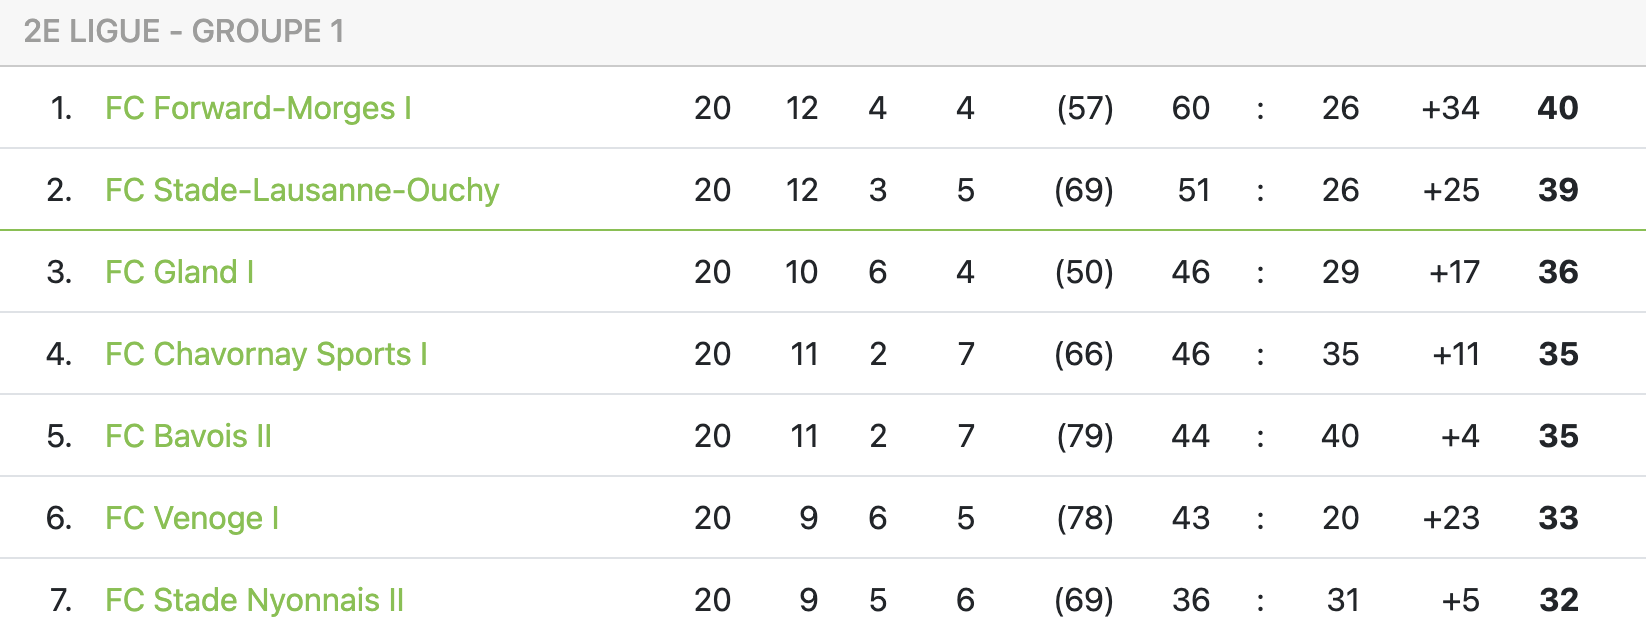Click the 33 points total for FC Venoge
This screenshot has height=634, width=1646.
tap(1557, 518)
